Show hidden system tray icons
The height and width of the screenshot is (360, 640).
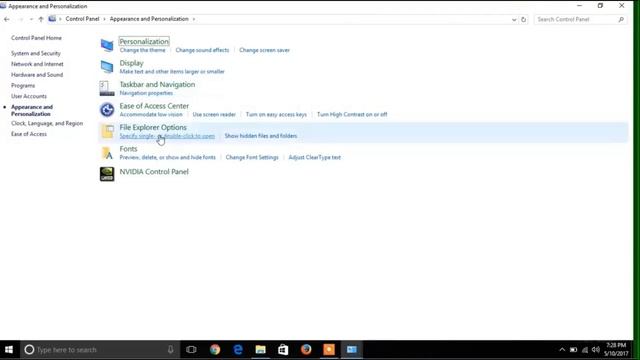pos(562,350)
